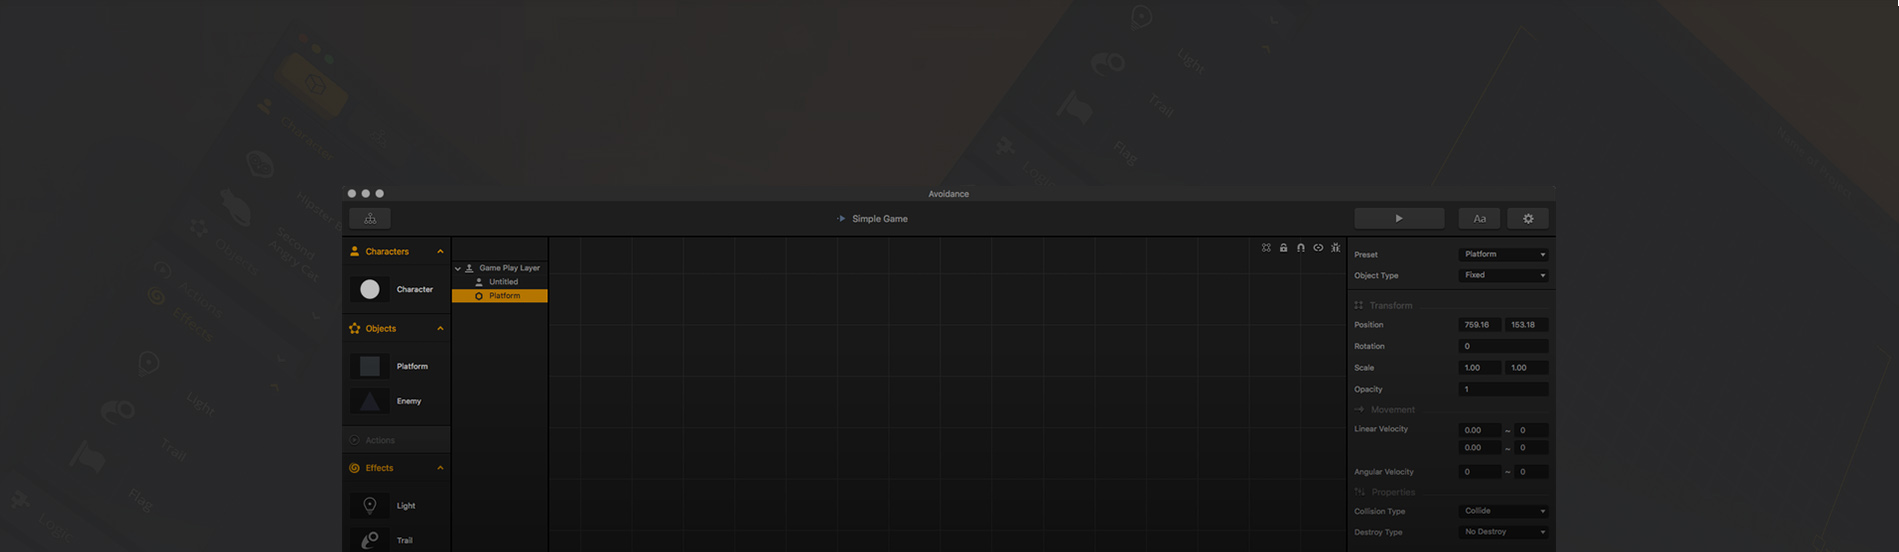Image resolution: width=1899 pixels, height=552 pixels.
Task: Collapse the Characters section
Action: pyautogui.click(x=440, y=252)
